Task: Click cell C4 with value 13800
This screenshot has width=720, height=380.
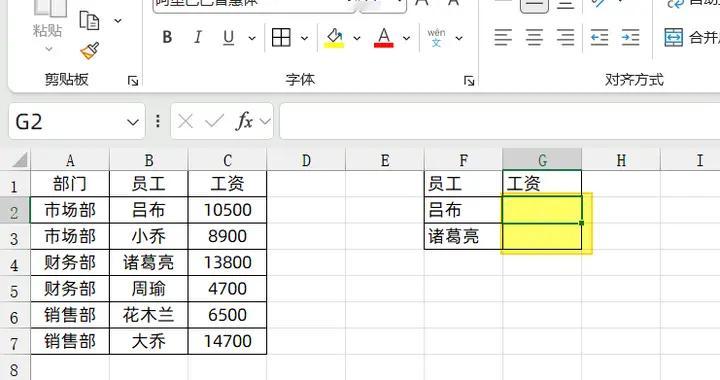Action: pyautogui.click(x=227, y=263)
